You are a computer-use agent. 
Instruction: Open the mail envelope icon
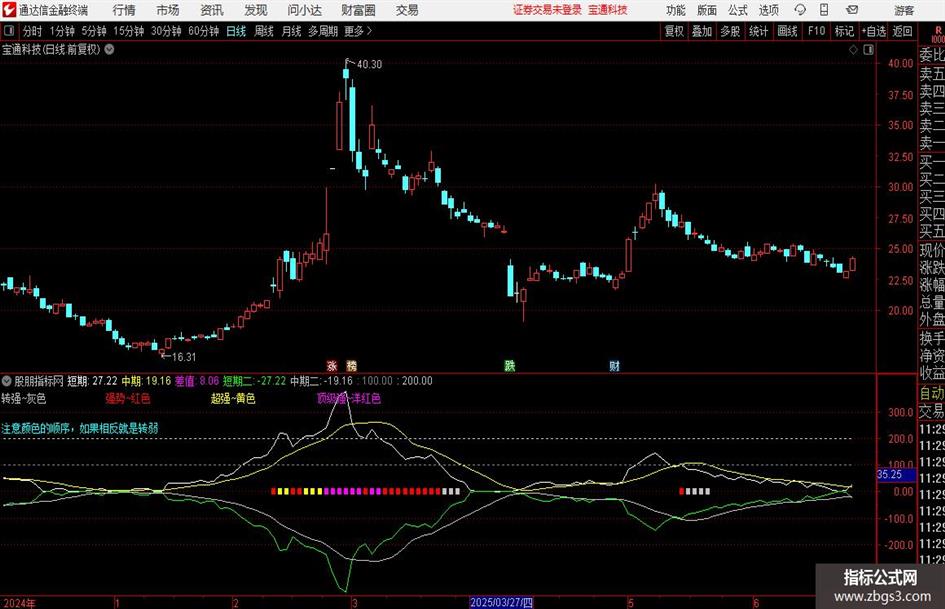[852, 10]
